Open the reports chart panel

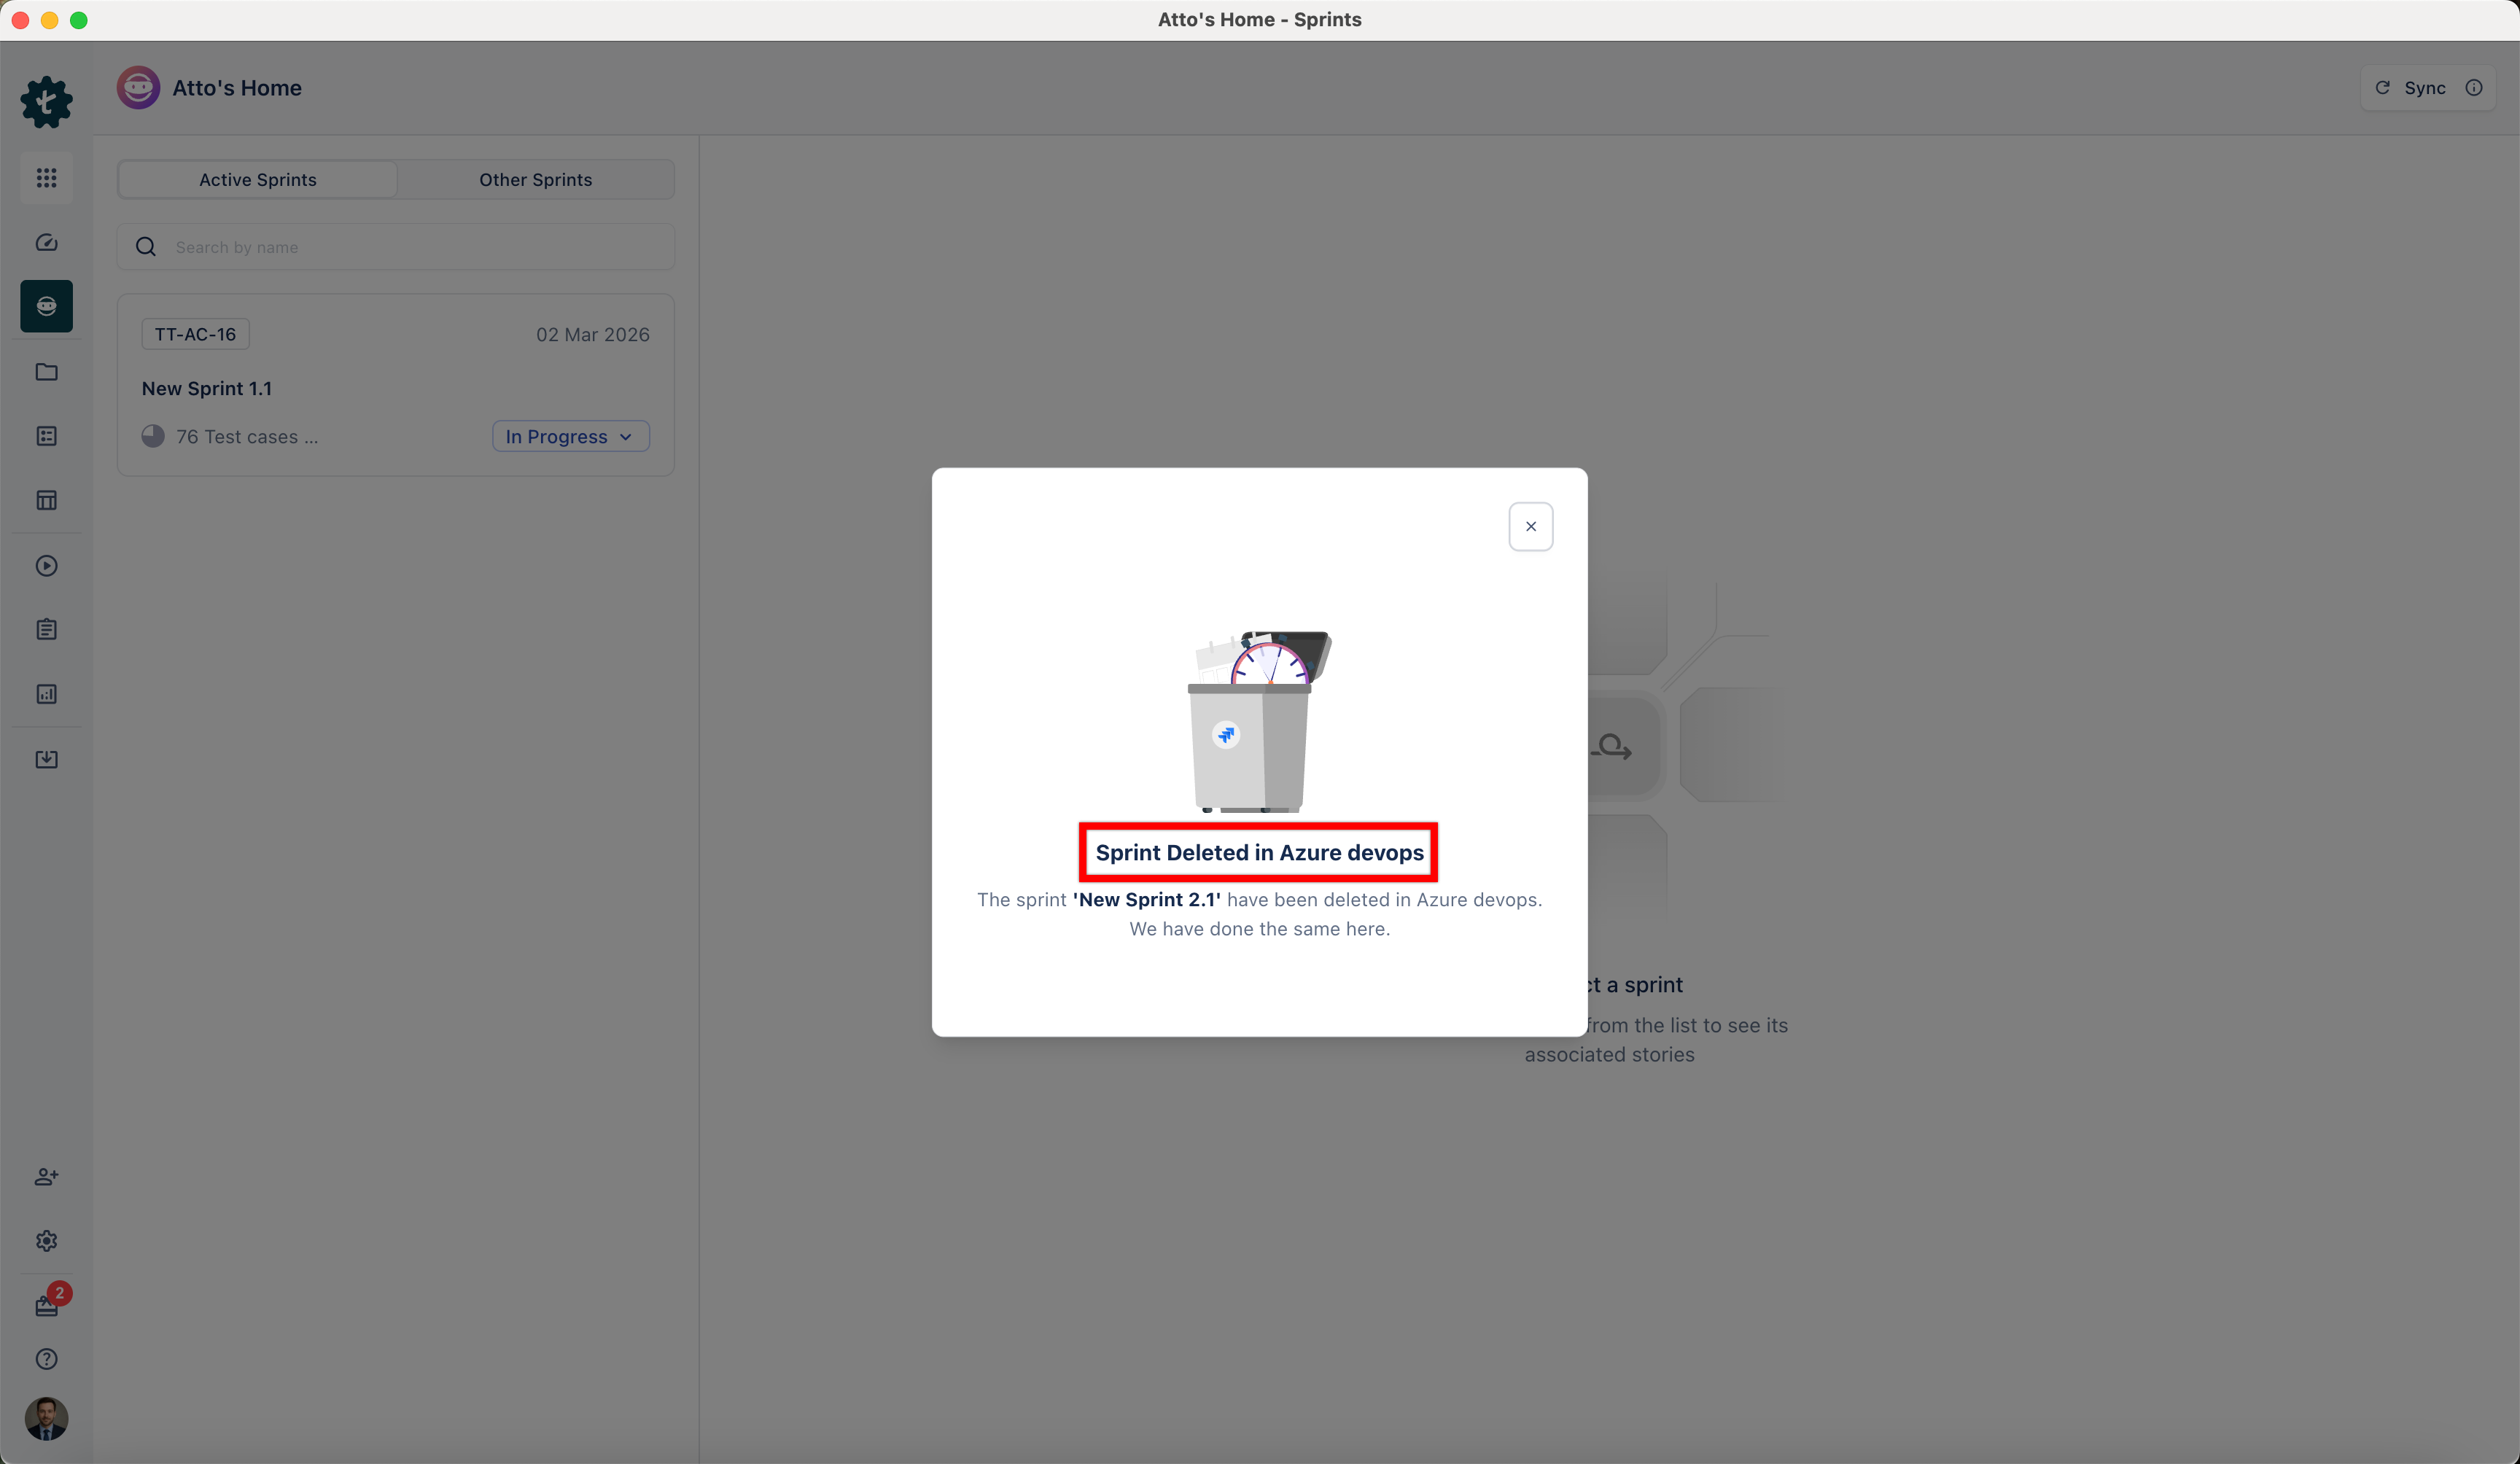tap(46, 693)
